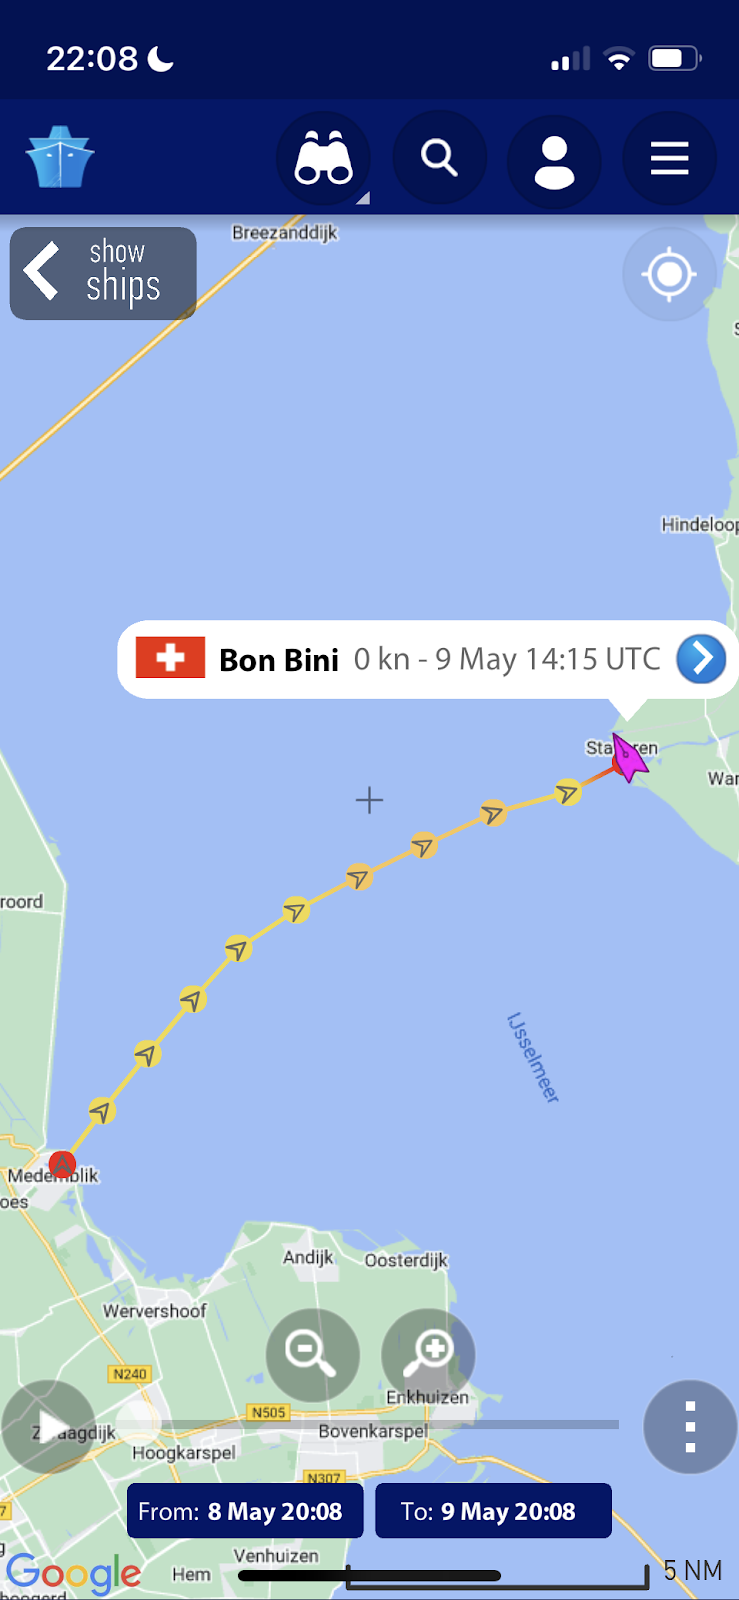
Task: Click the track playback slider bar
Action: click(370, 1424)
